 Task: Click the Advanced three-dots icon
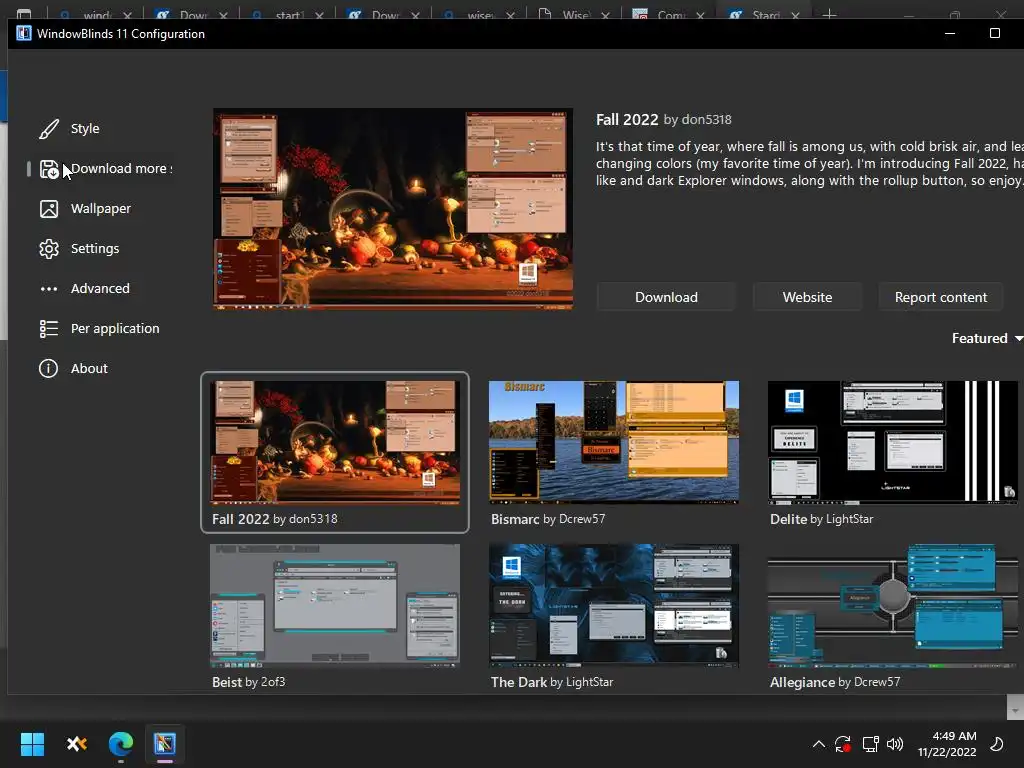(x=49, y=289)
